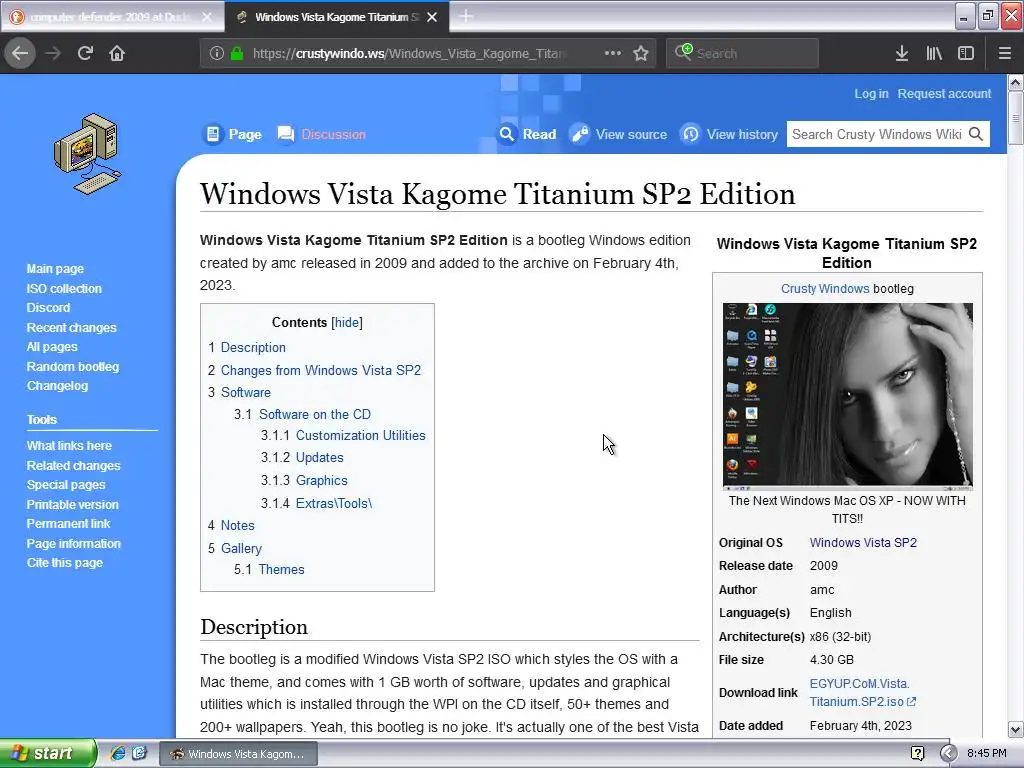Click the second quick launch icon
The width and height of the screenshot is (1024, 768).
140,753
